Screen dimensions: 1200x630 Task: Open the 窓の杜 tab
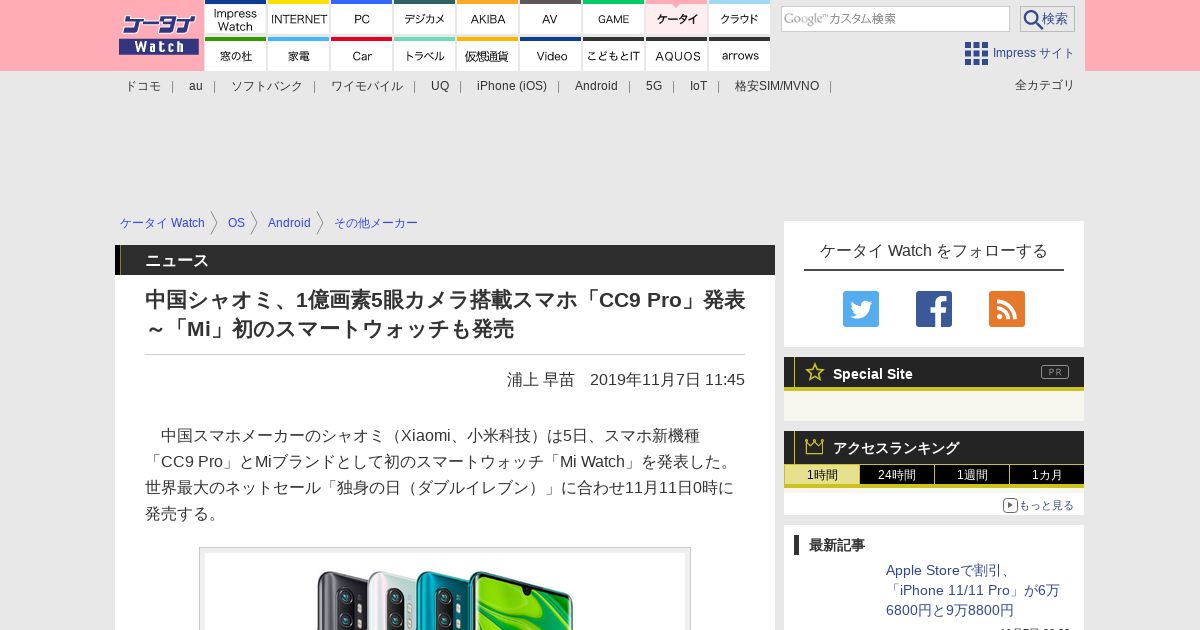pyautogui.click(x=236, y=54)
